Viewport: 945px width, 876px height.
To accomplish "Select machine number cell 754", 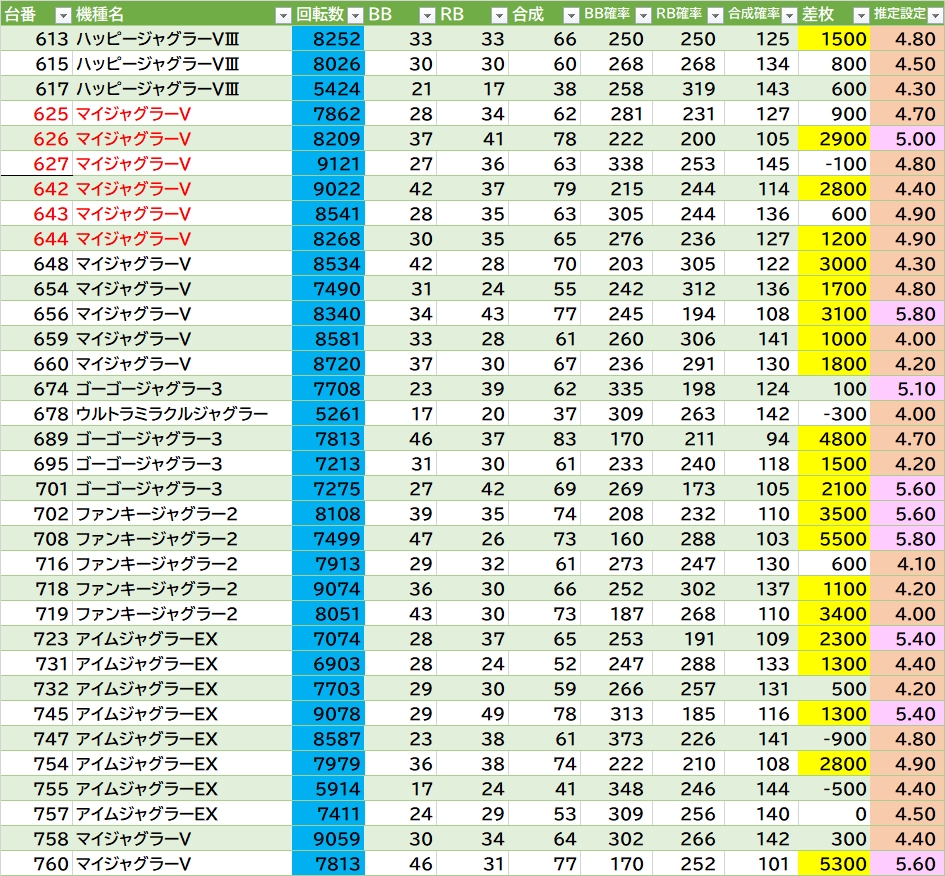I will point(37,764).
